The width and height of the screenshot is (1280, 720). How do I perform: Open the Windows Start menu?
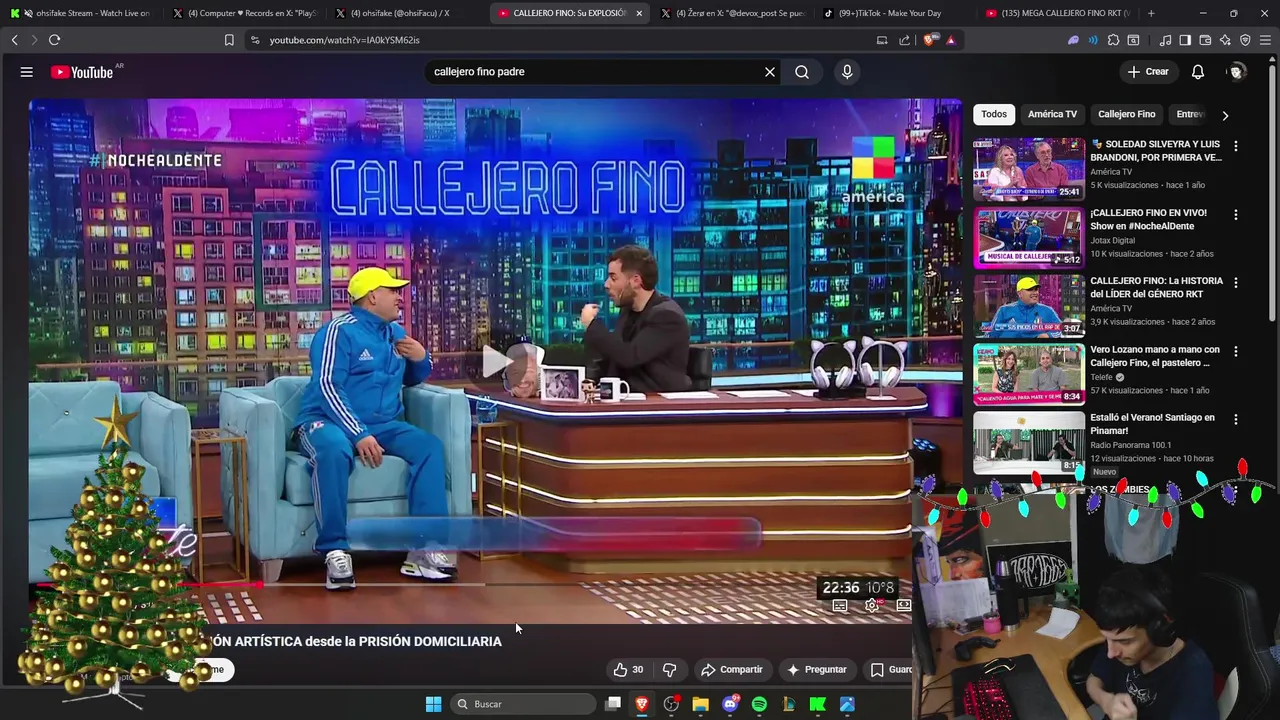pos(433,704)
